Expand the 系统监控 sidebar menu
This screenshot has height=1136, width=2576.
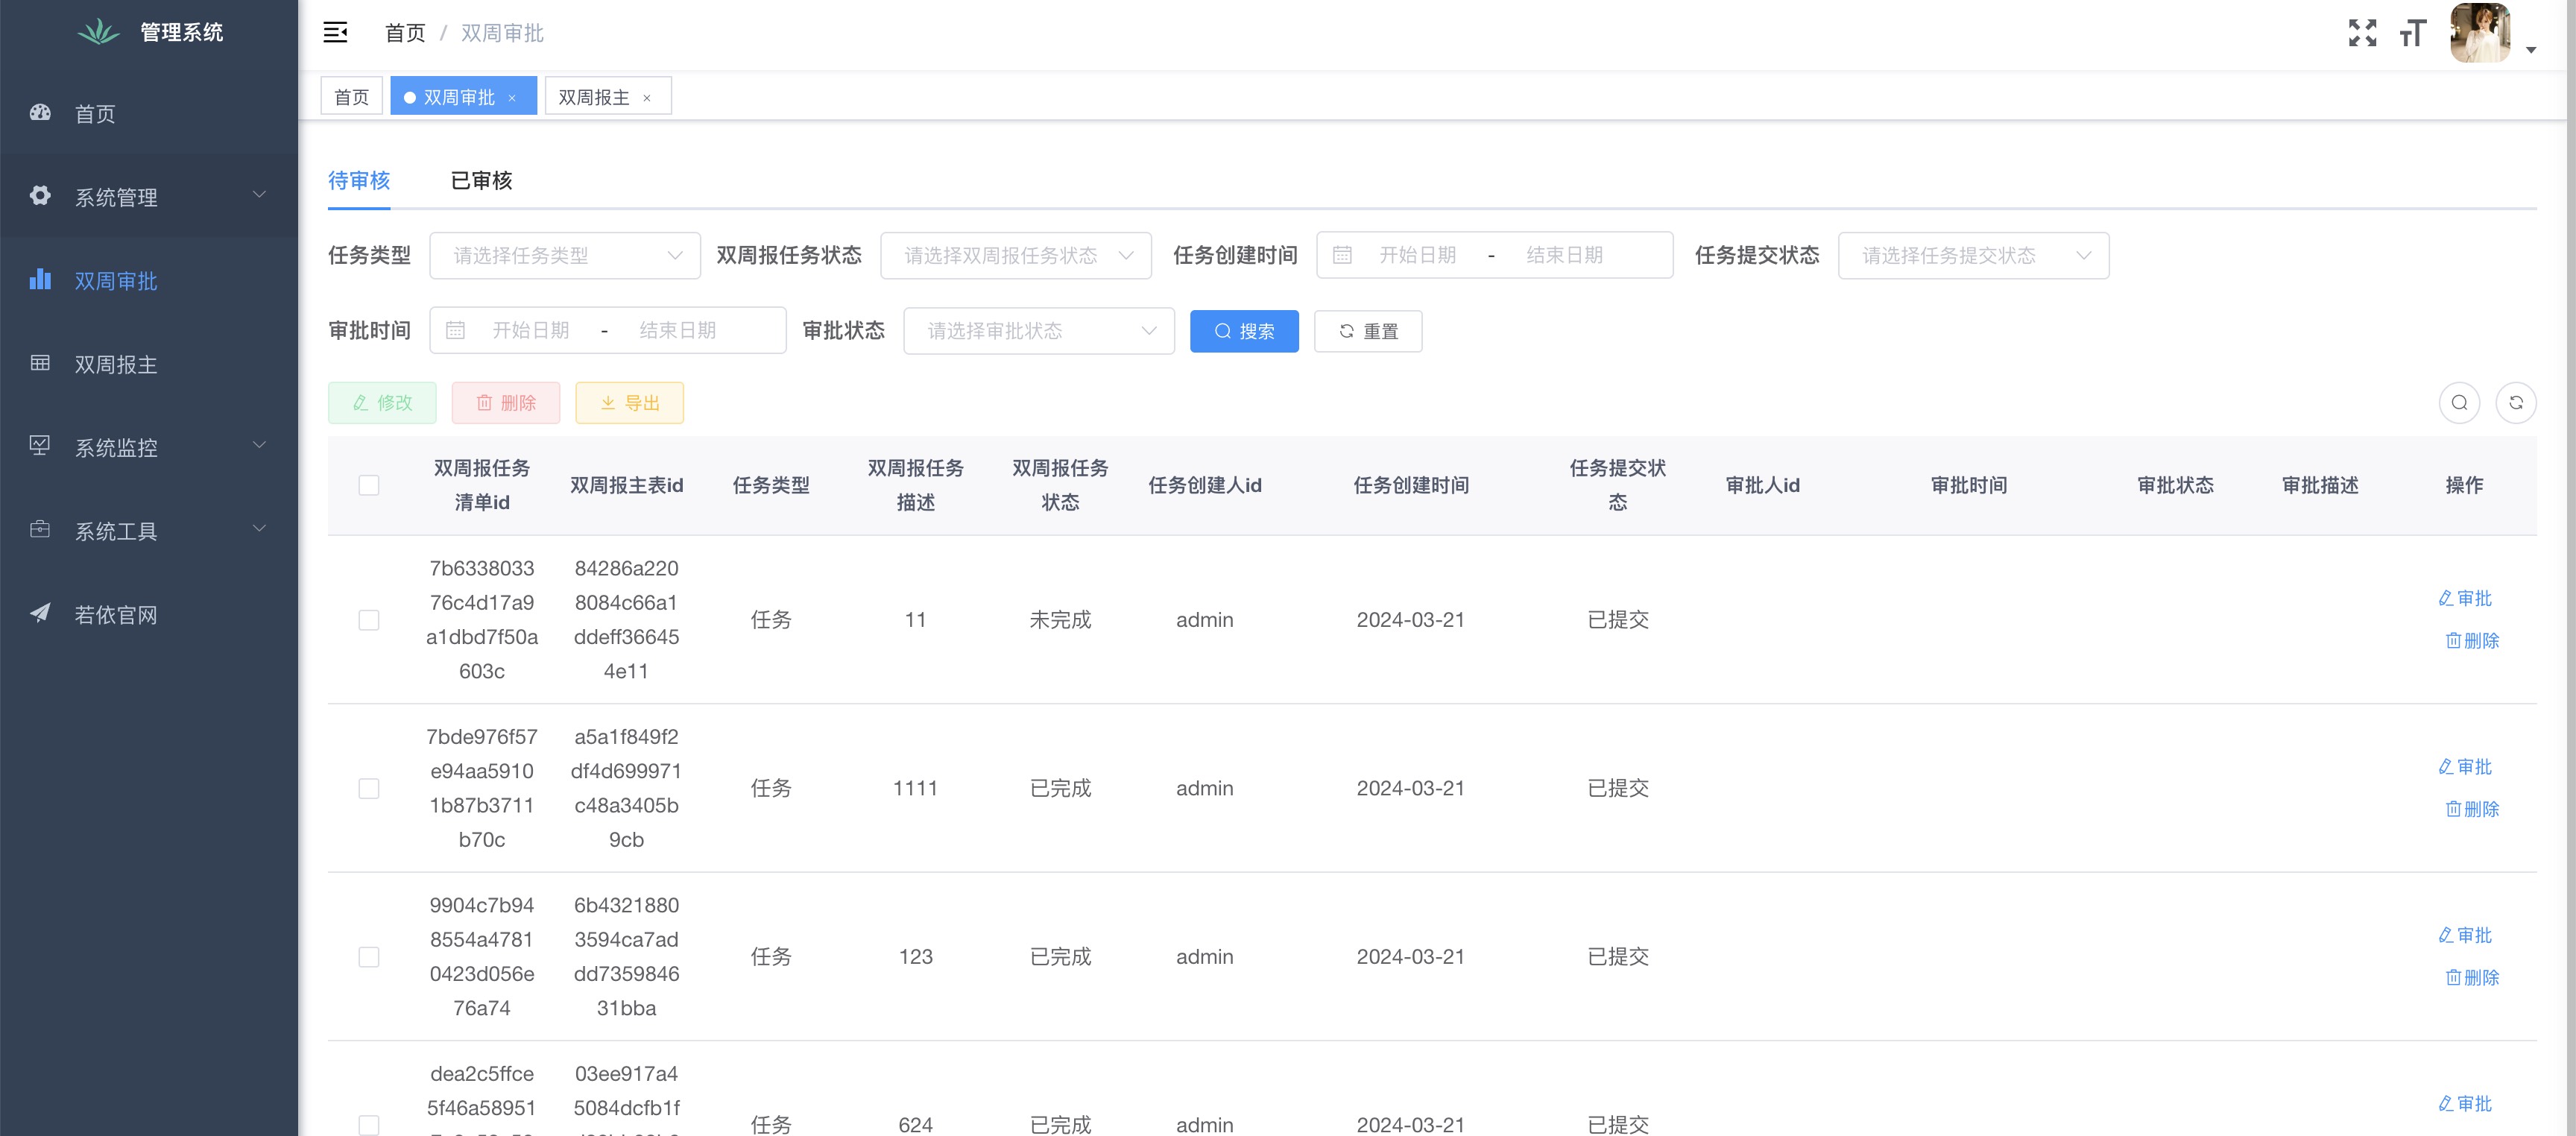[149, 447]
